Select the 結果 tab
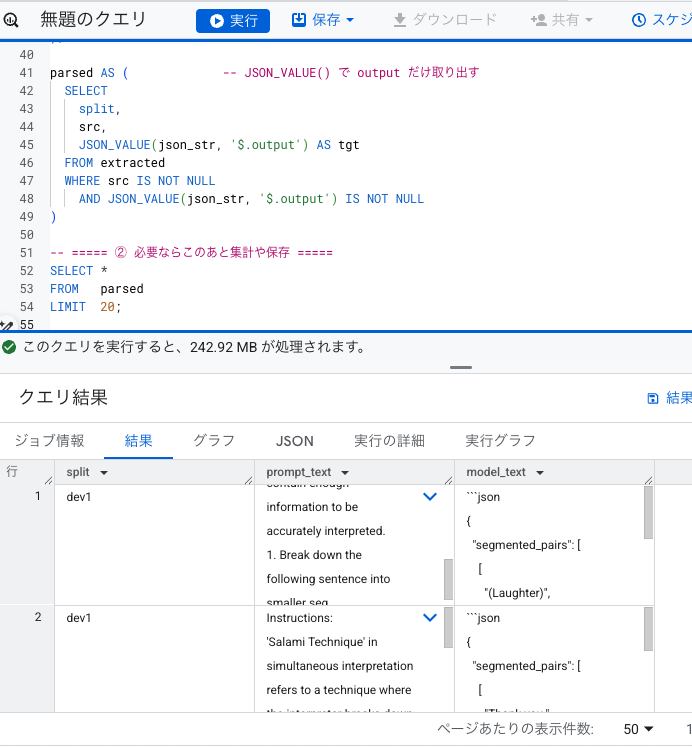 (139, 441)
